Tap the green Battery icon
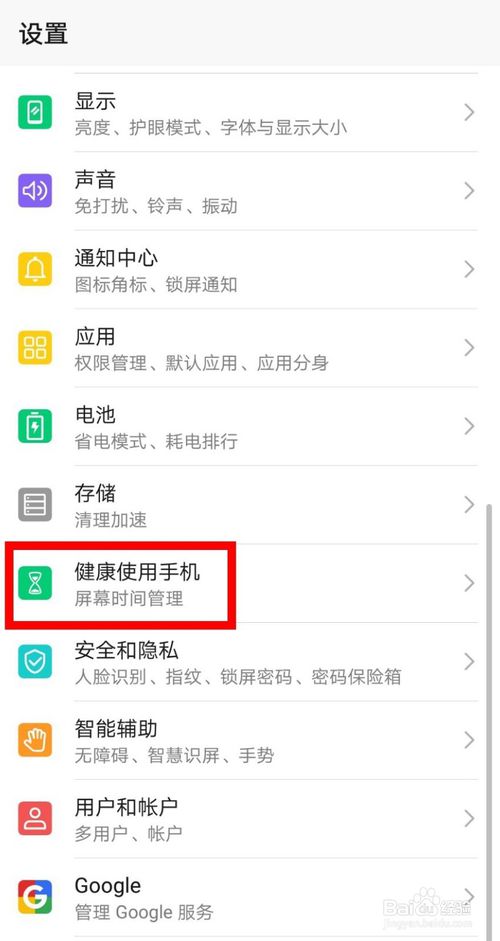Screen dimensions: 500x941 35,426
